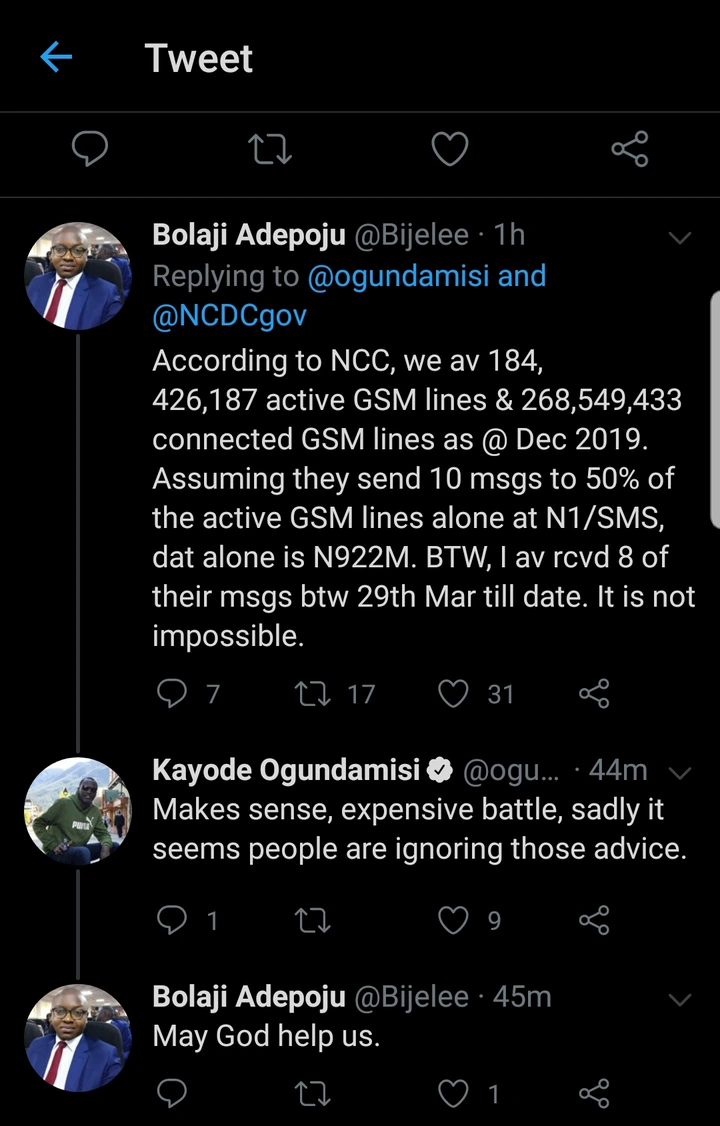
Task: Open the @NCDCgov mention link
Action: pyautogui.click(x=229, y=316)
